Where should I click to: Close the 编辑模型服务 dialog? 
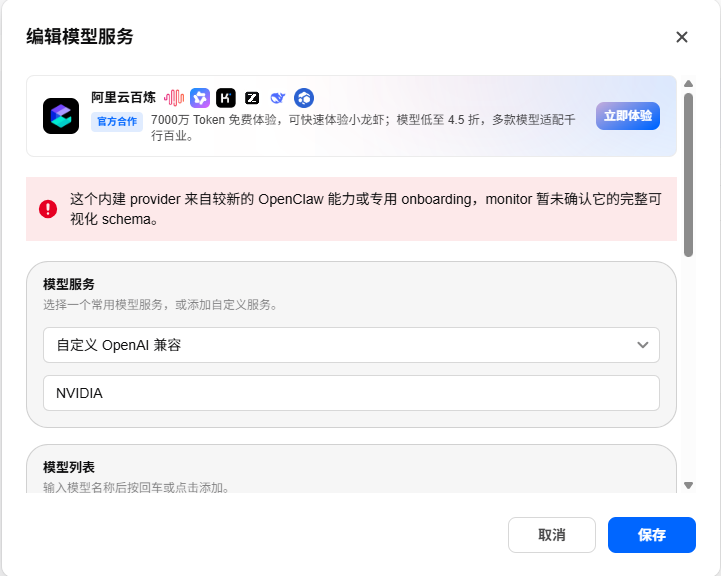pyautogui.click(x=681, y=37)
